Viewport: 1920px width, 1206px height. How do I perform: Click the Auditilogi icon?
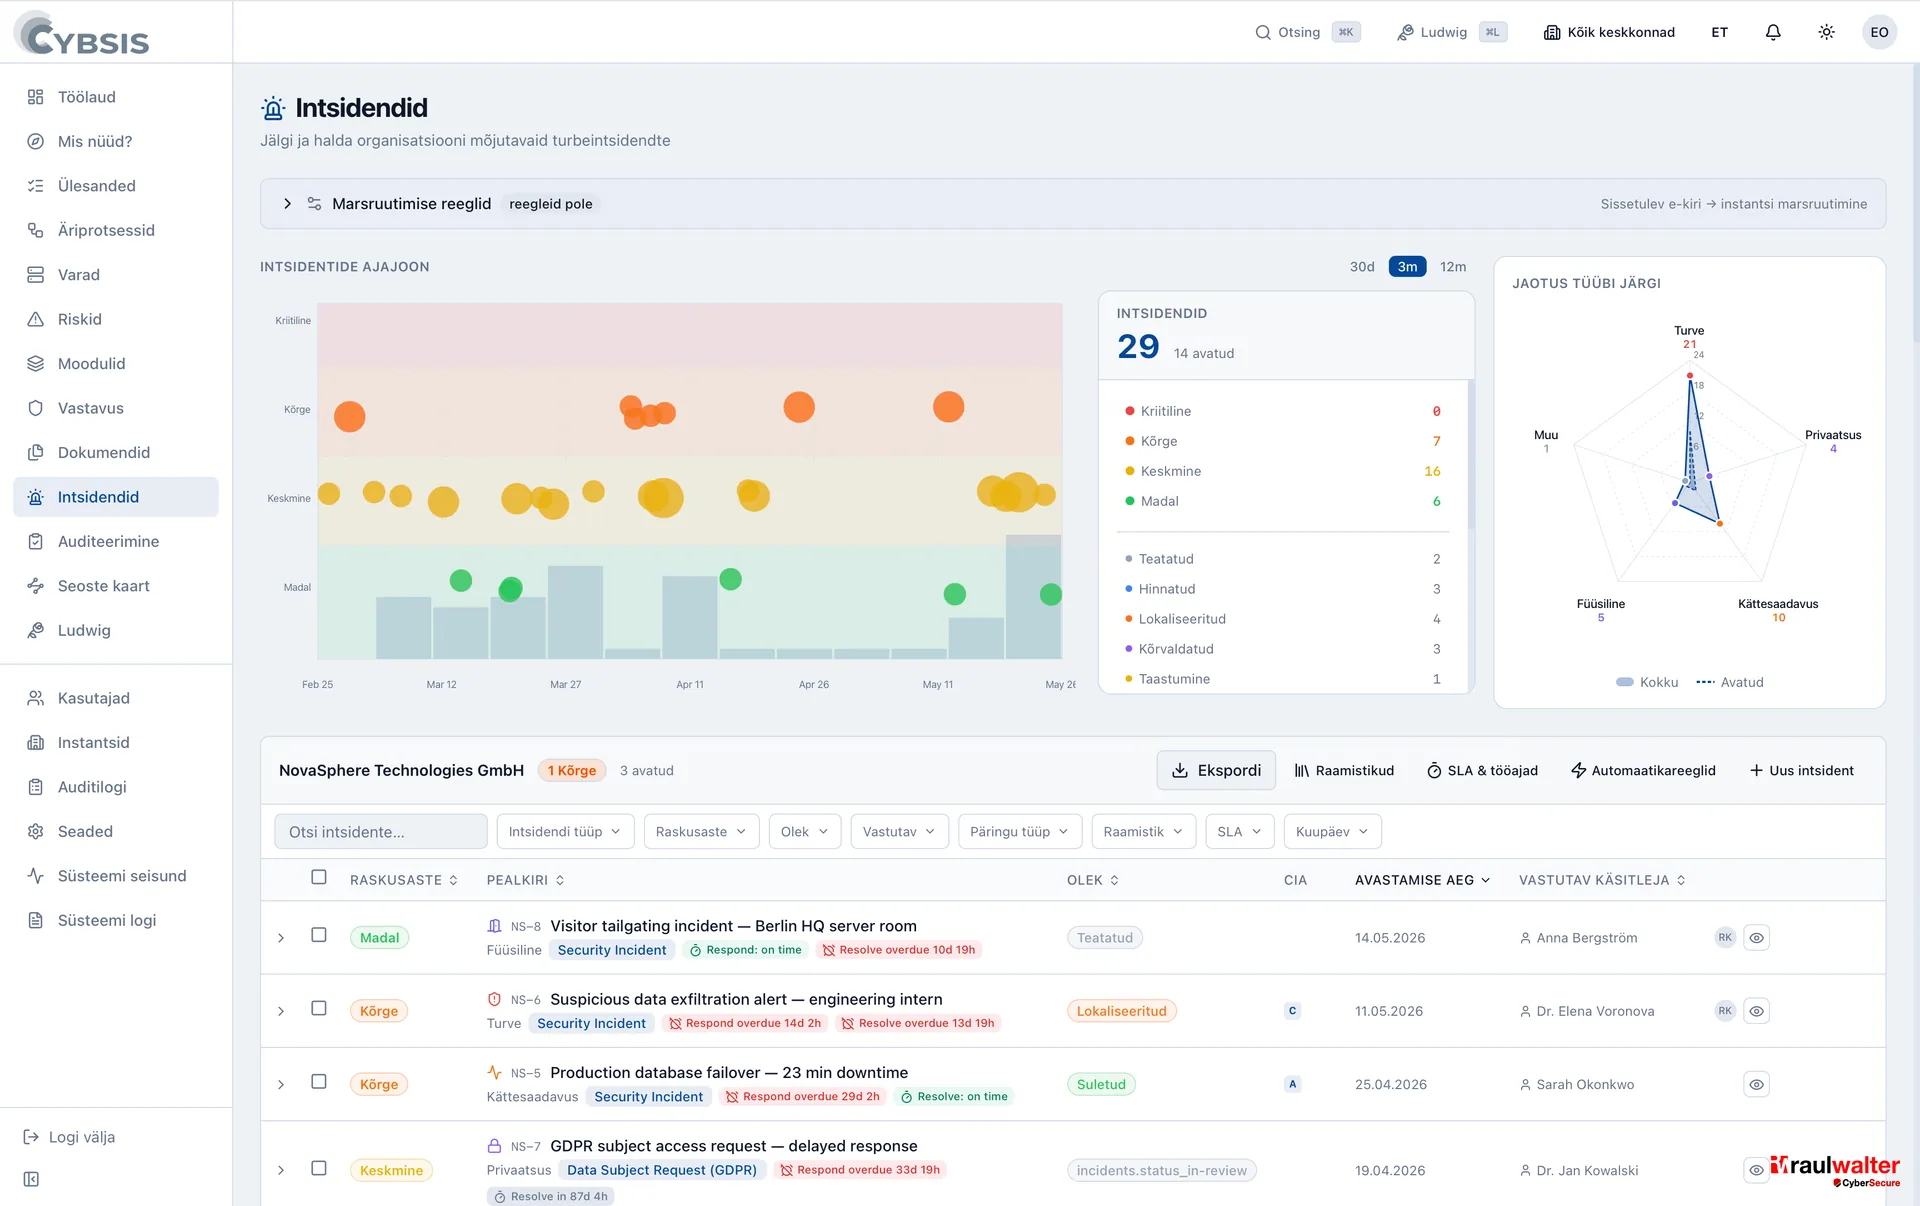(x=36, y=787)
